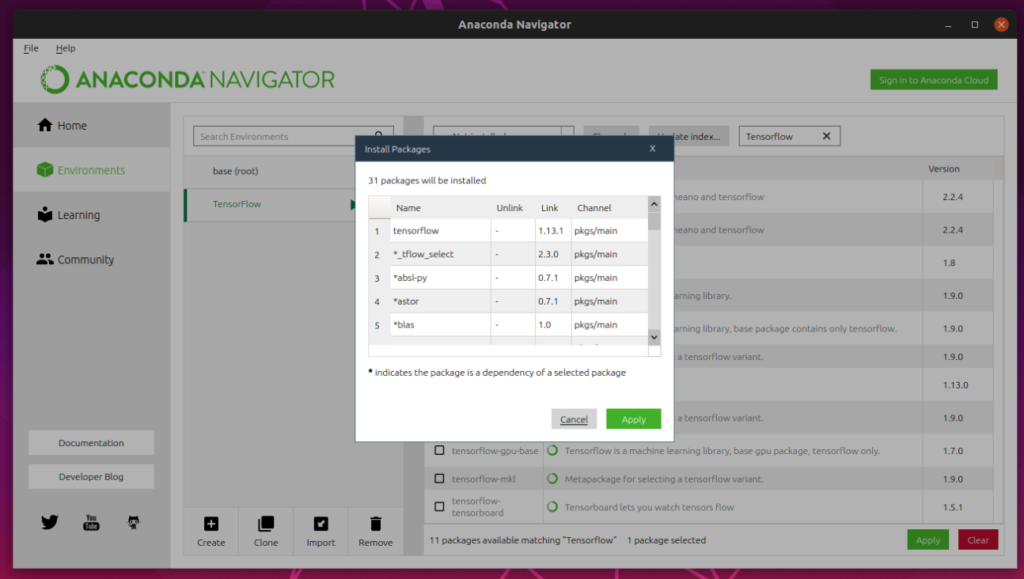Image resolution: width=1024 pixels, height=579 pixels.
Task: Click the package list scroll up arrow
Action: 654,204
